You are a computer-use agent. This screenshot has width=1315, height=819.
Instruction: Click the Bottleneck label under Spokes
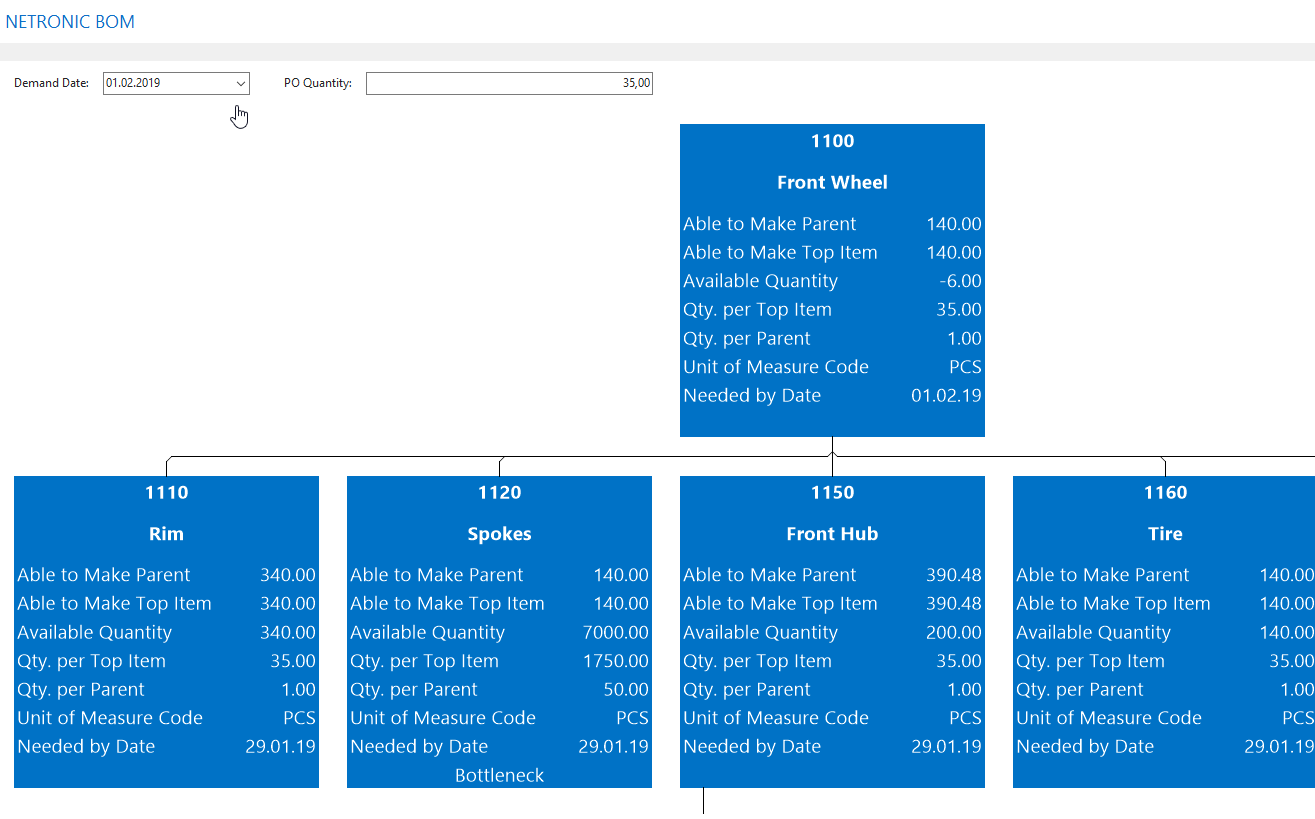tap(499, 775)
